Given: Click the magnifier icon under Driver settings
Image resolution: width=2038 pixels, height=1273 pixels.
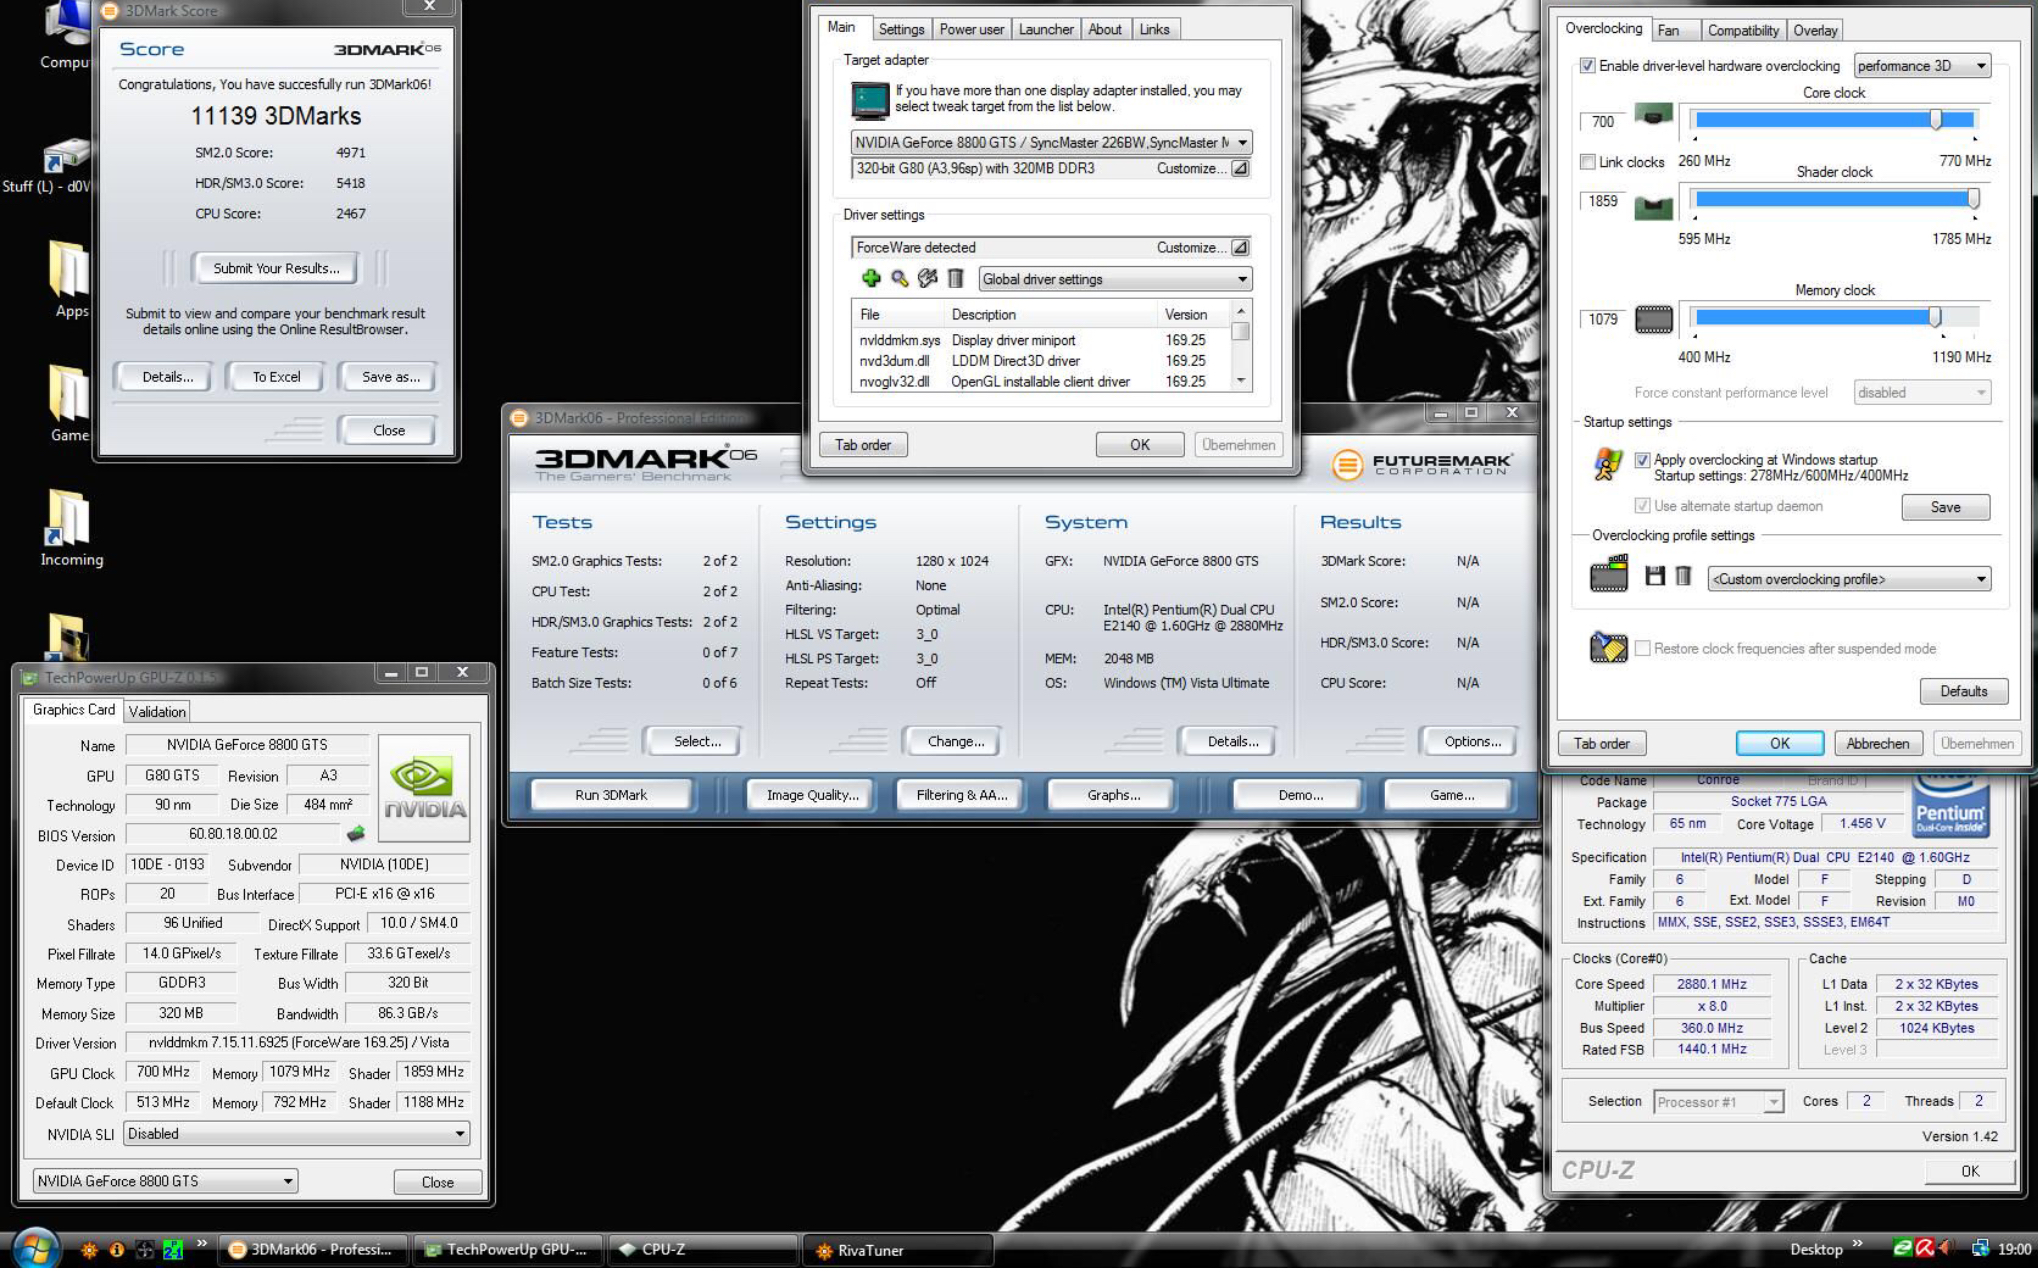Looking at the screenshot, I should [899, 279].
